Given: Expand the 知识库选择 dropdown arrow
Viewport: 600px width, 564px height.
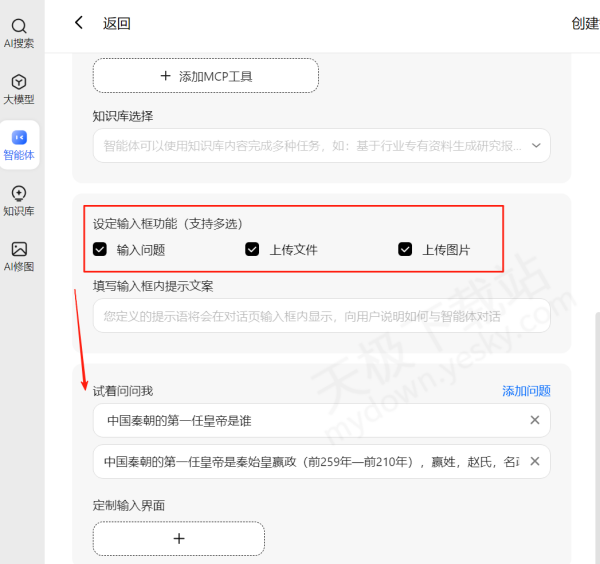Looking at the screenshot, I should click(x=536, y=146).
